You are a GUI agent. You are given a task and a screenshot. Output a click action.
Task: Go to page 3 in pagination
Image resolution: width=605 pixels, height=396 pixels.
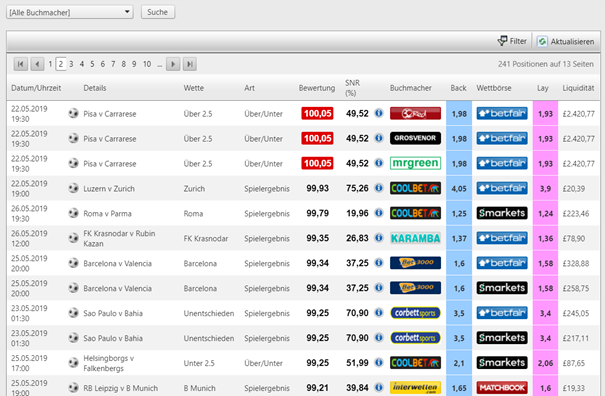71,64
